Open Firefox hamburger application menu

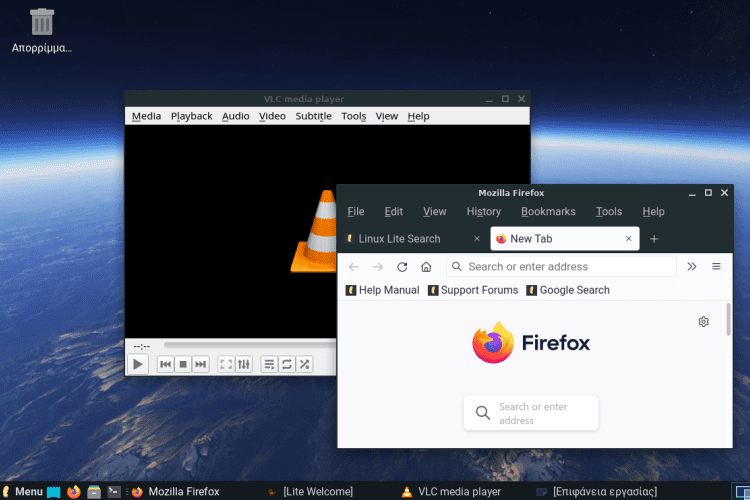pos(716,267)
